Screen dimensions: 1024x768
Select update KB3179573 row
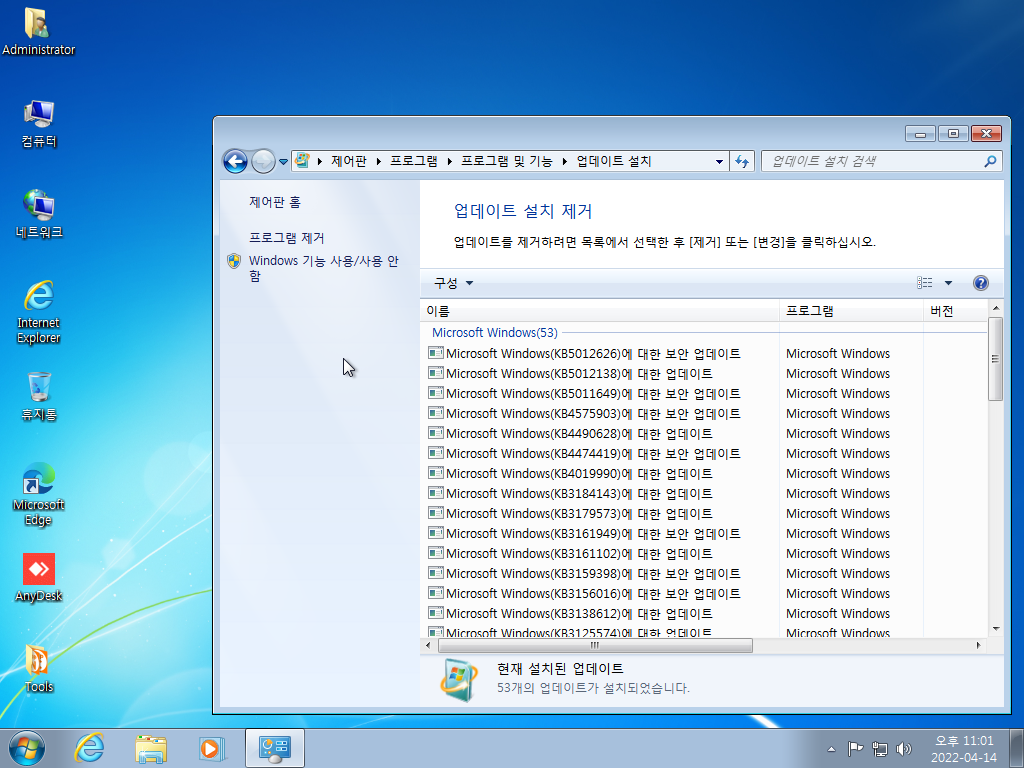point(703,514)
